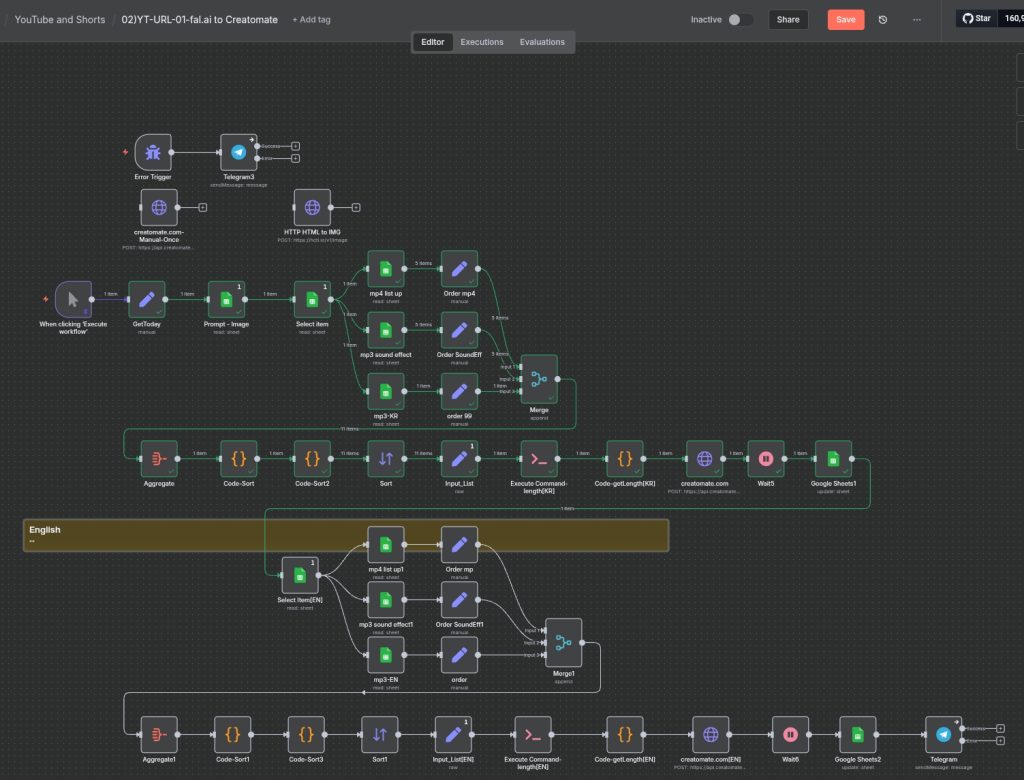Open the HTTP HTML to IMG node
The height and width of the screenshot is (780, 1024).
[312, 208]
